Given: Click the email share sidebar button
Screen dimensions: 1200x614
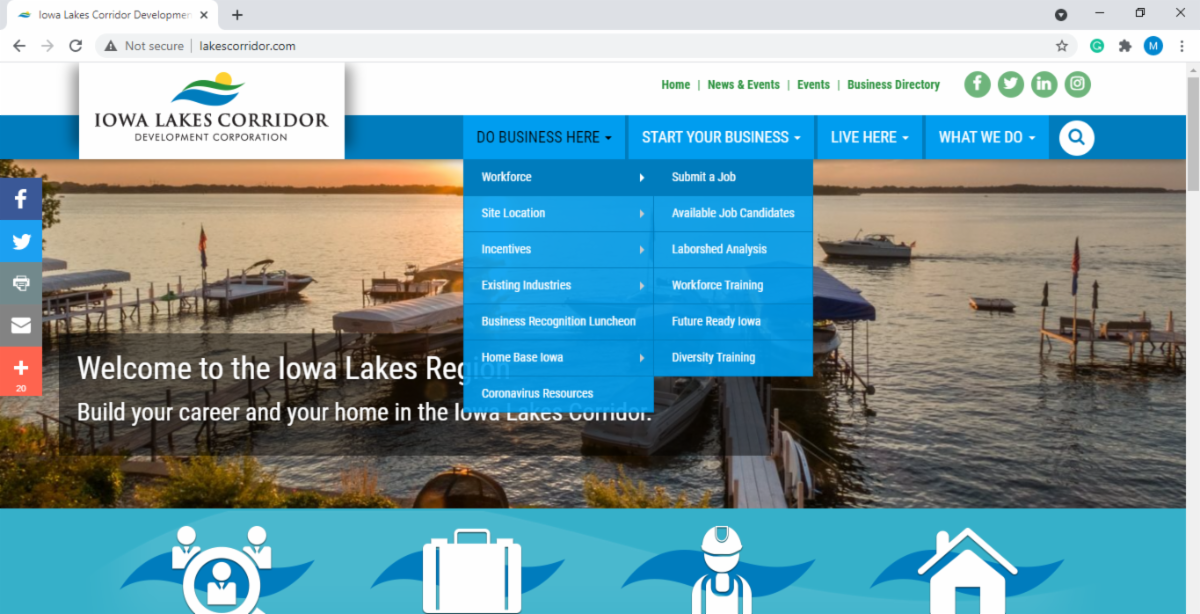Looking at the screenshot, I should (x=21, y=325).
